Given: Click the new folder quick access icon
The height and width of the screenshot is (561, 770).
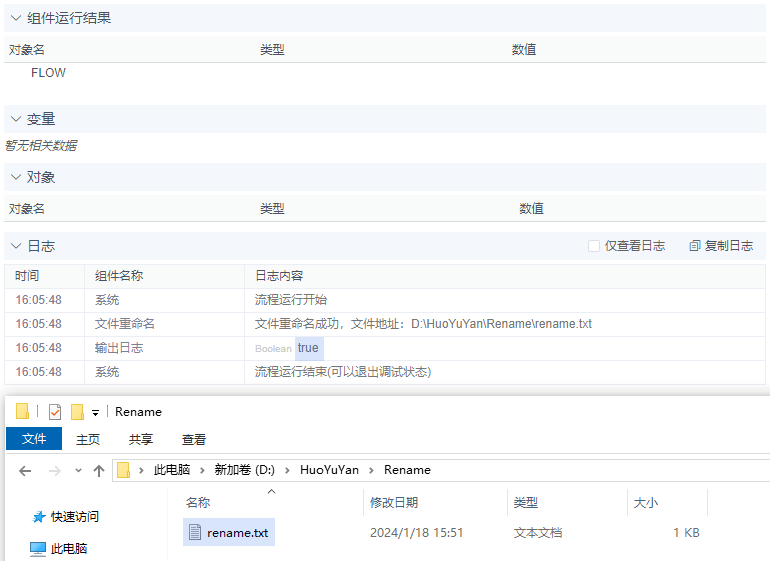Looking at the screenshot, I should tap(77, 412).
